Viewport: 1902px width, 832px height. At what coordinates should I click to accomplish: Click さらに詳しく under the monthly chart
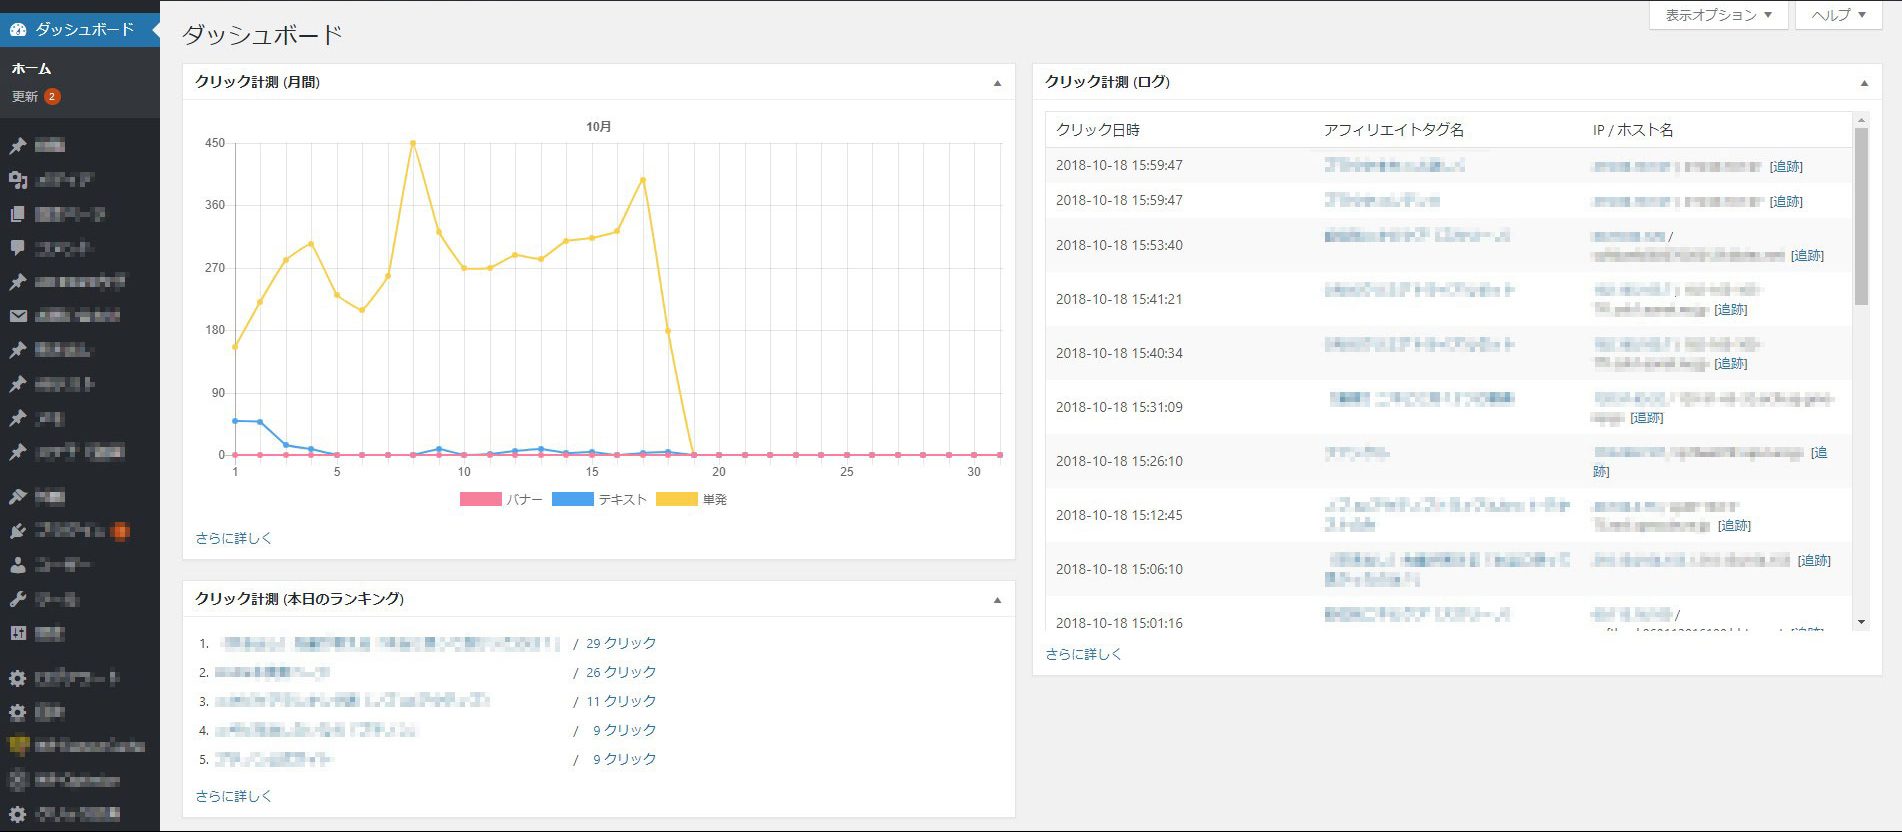[x=233, y=538]
